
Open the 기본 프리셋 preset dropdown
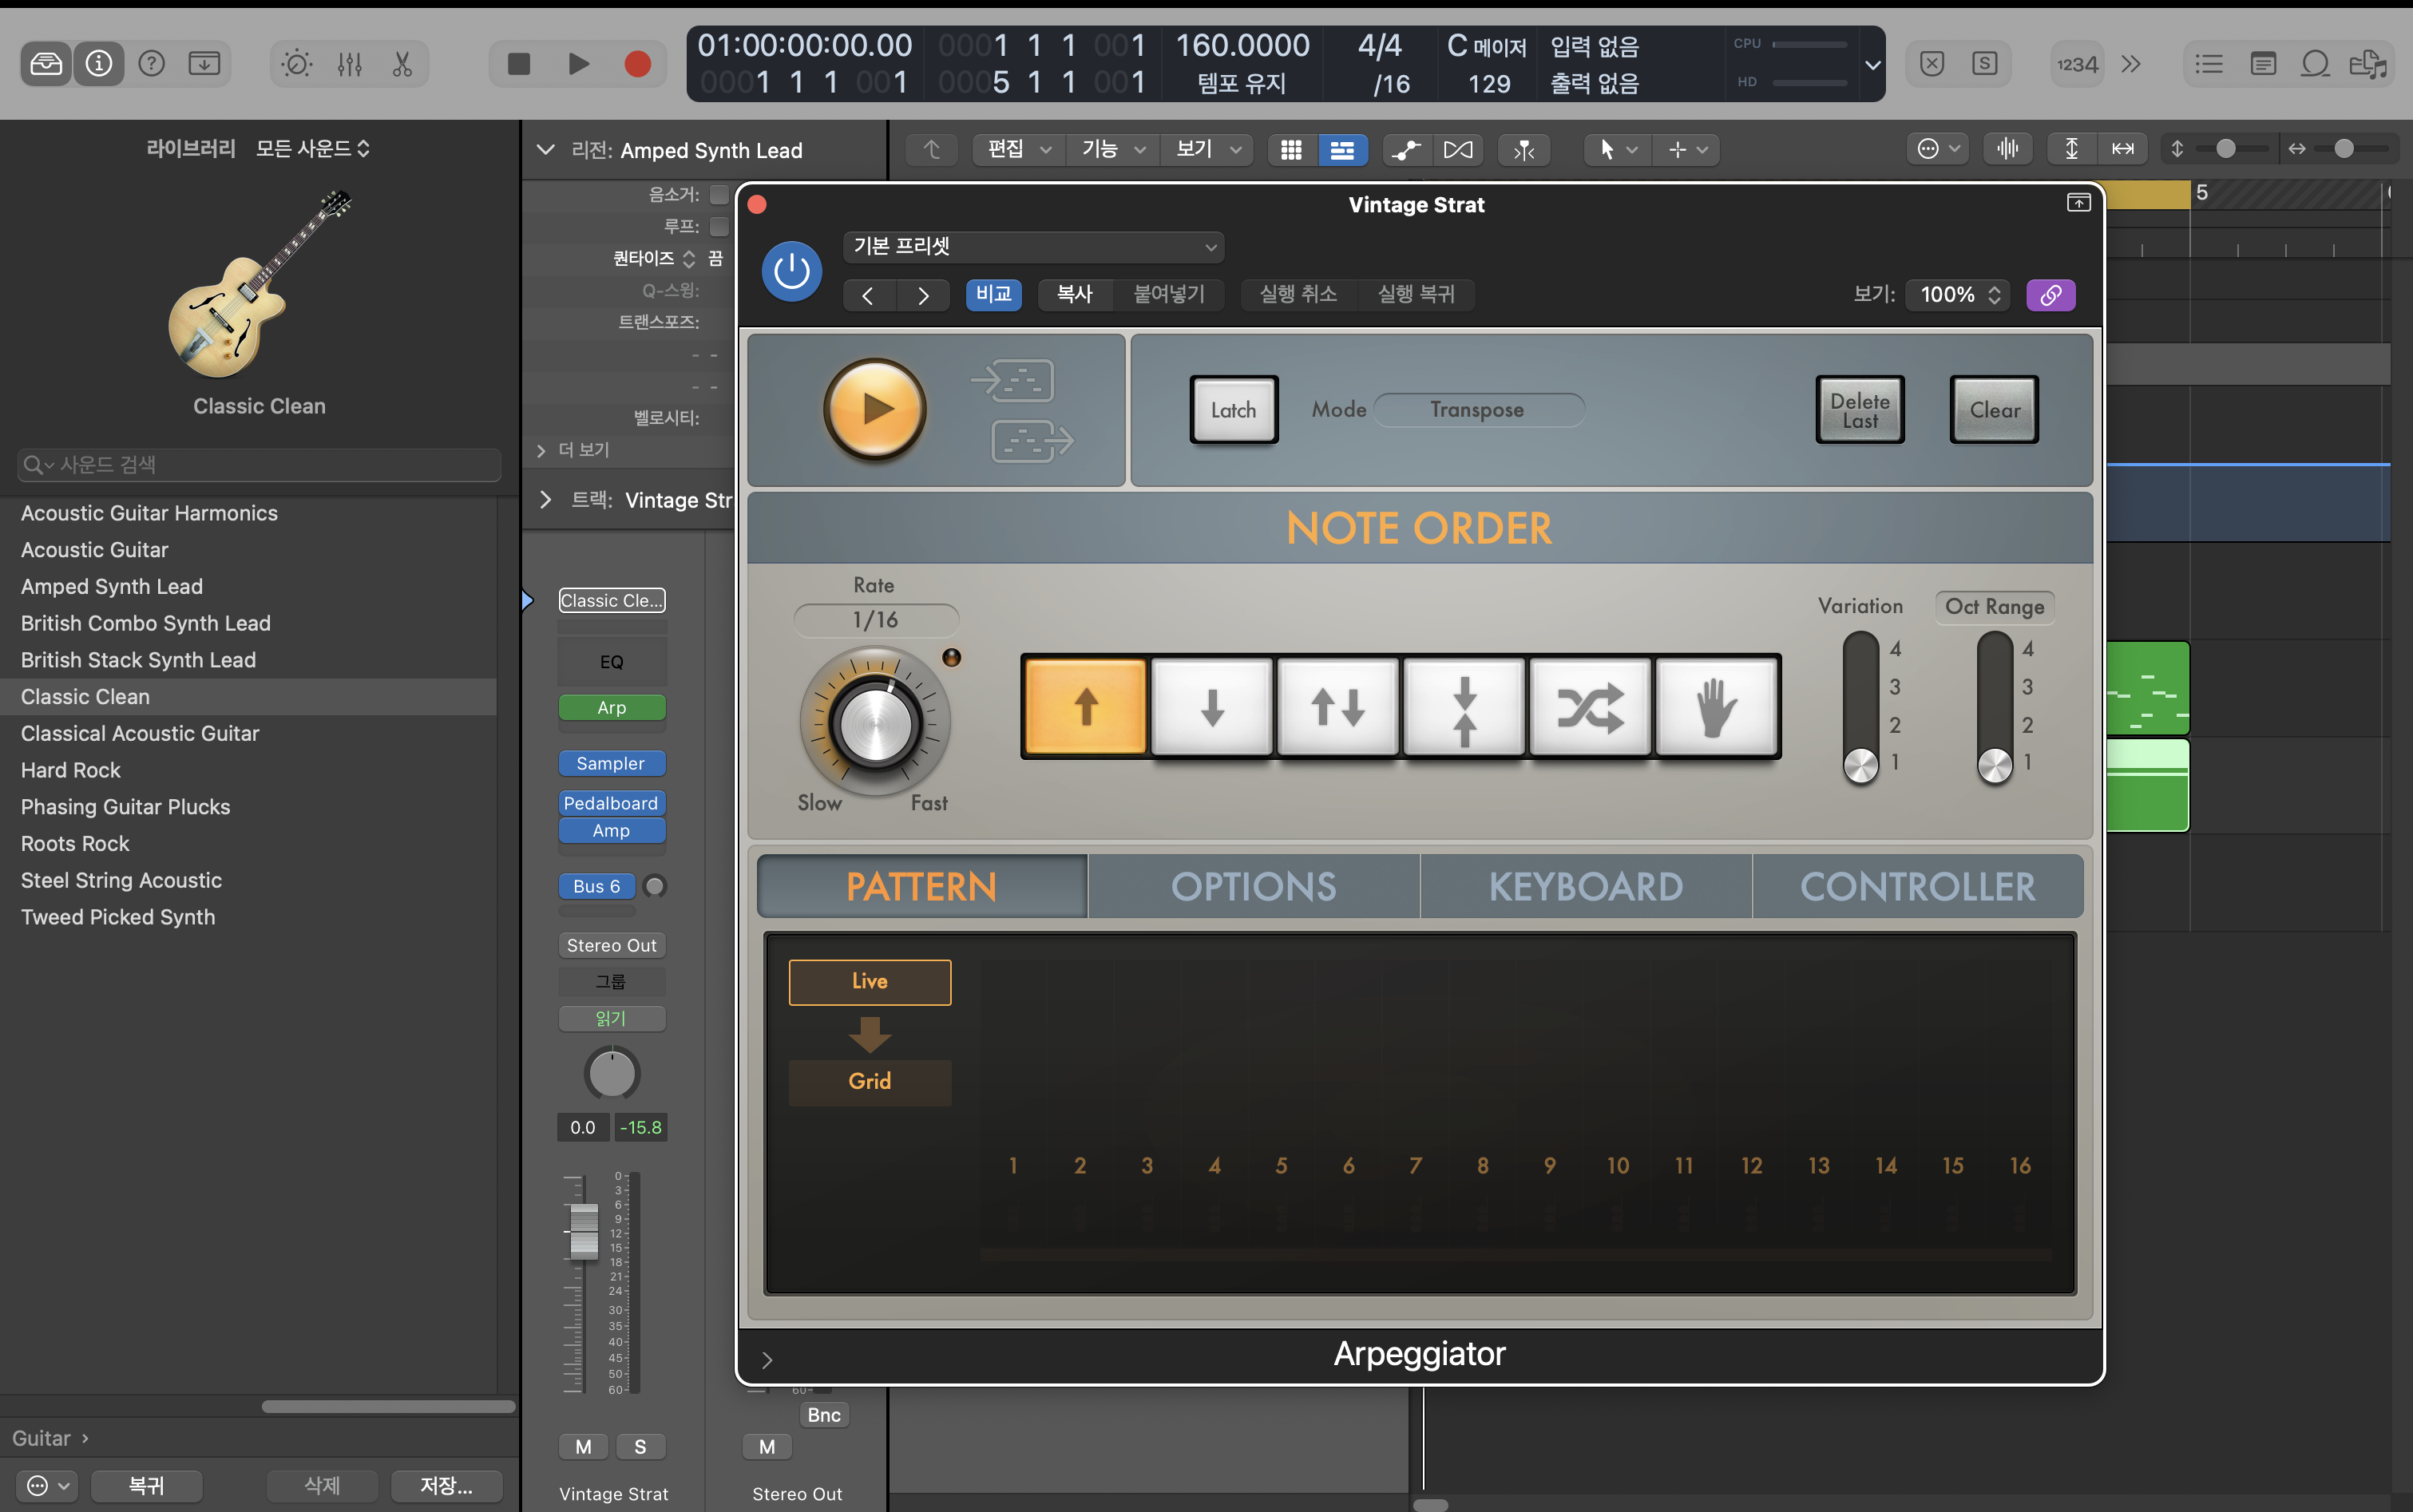[1033, 246]
